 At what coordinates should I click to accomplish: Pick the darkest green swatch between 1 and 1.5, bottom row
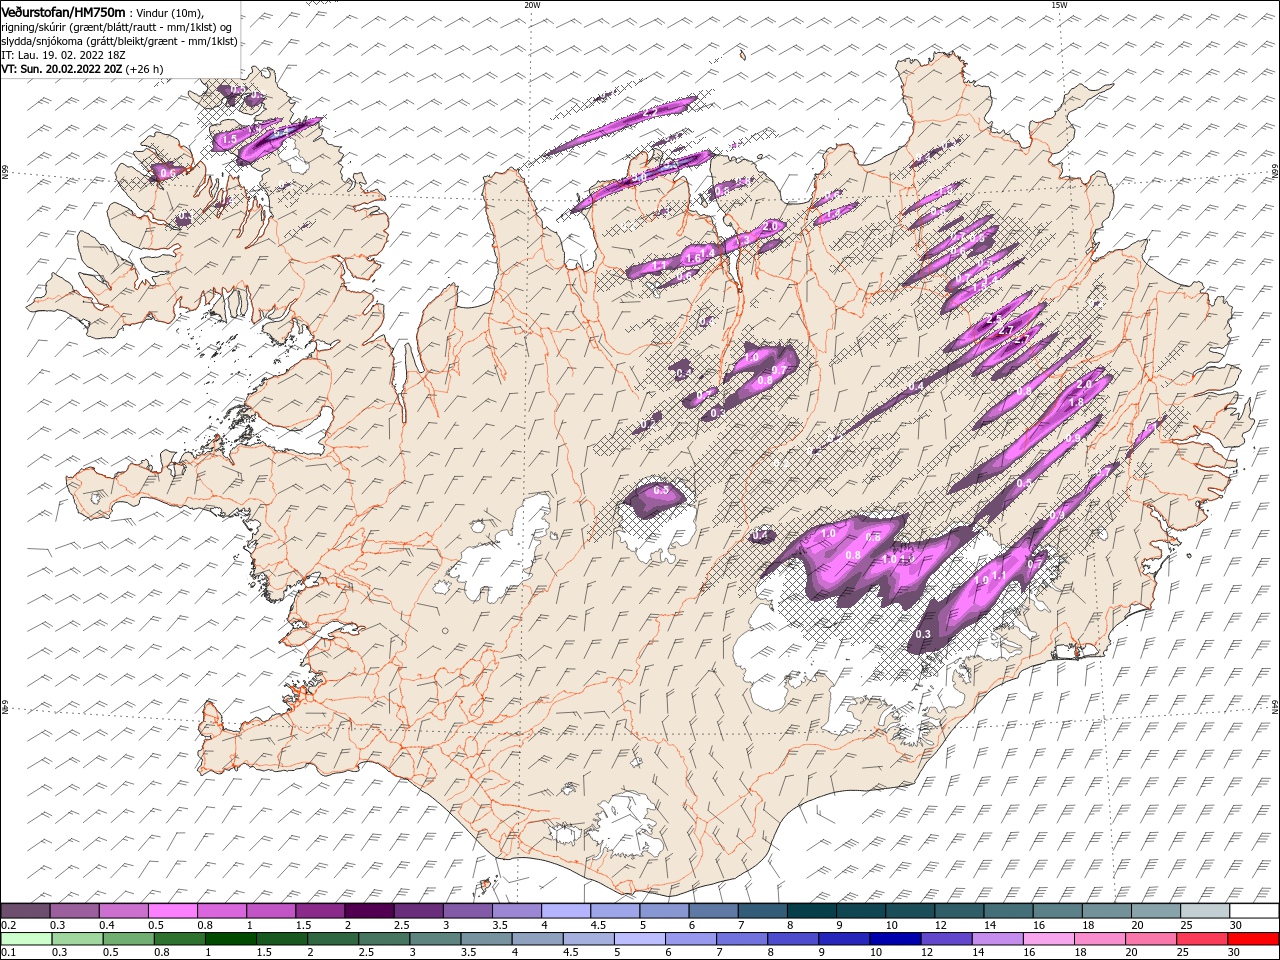tap(229, 939)
